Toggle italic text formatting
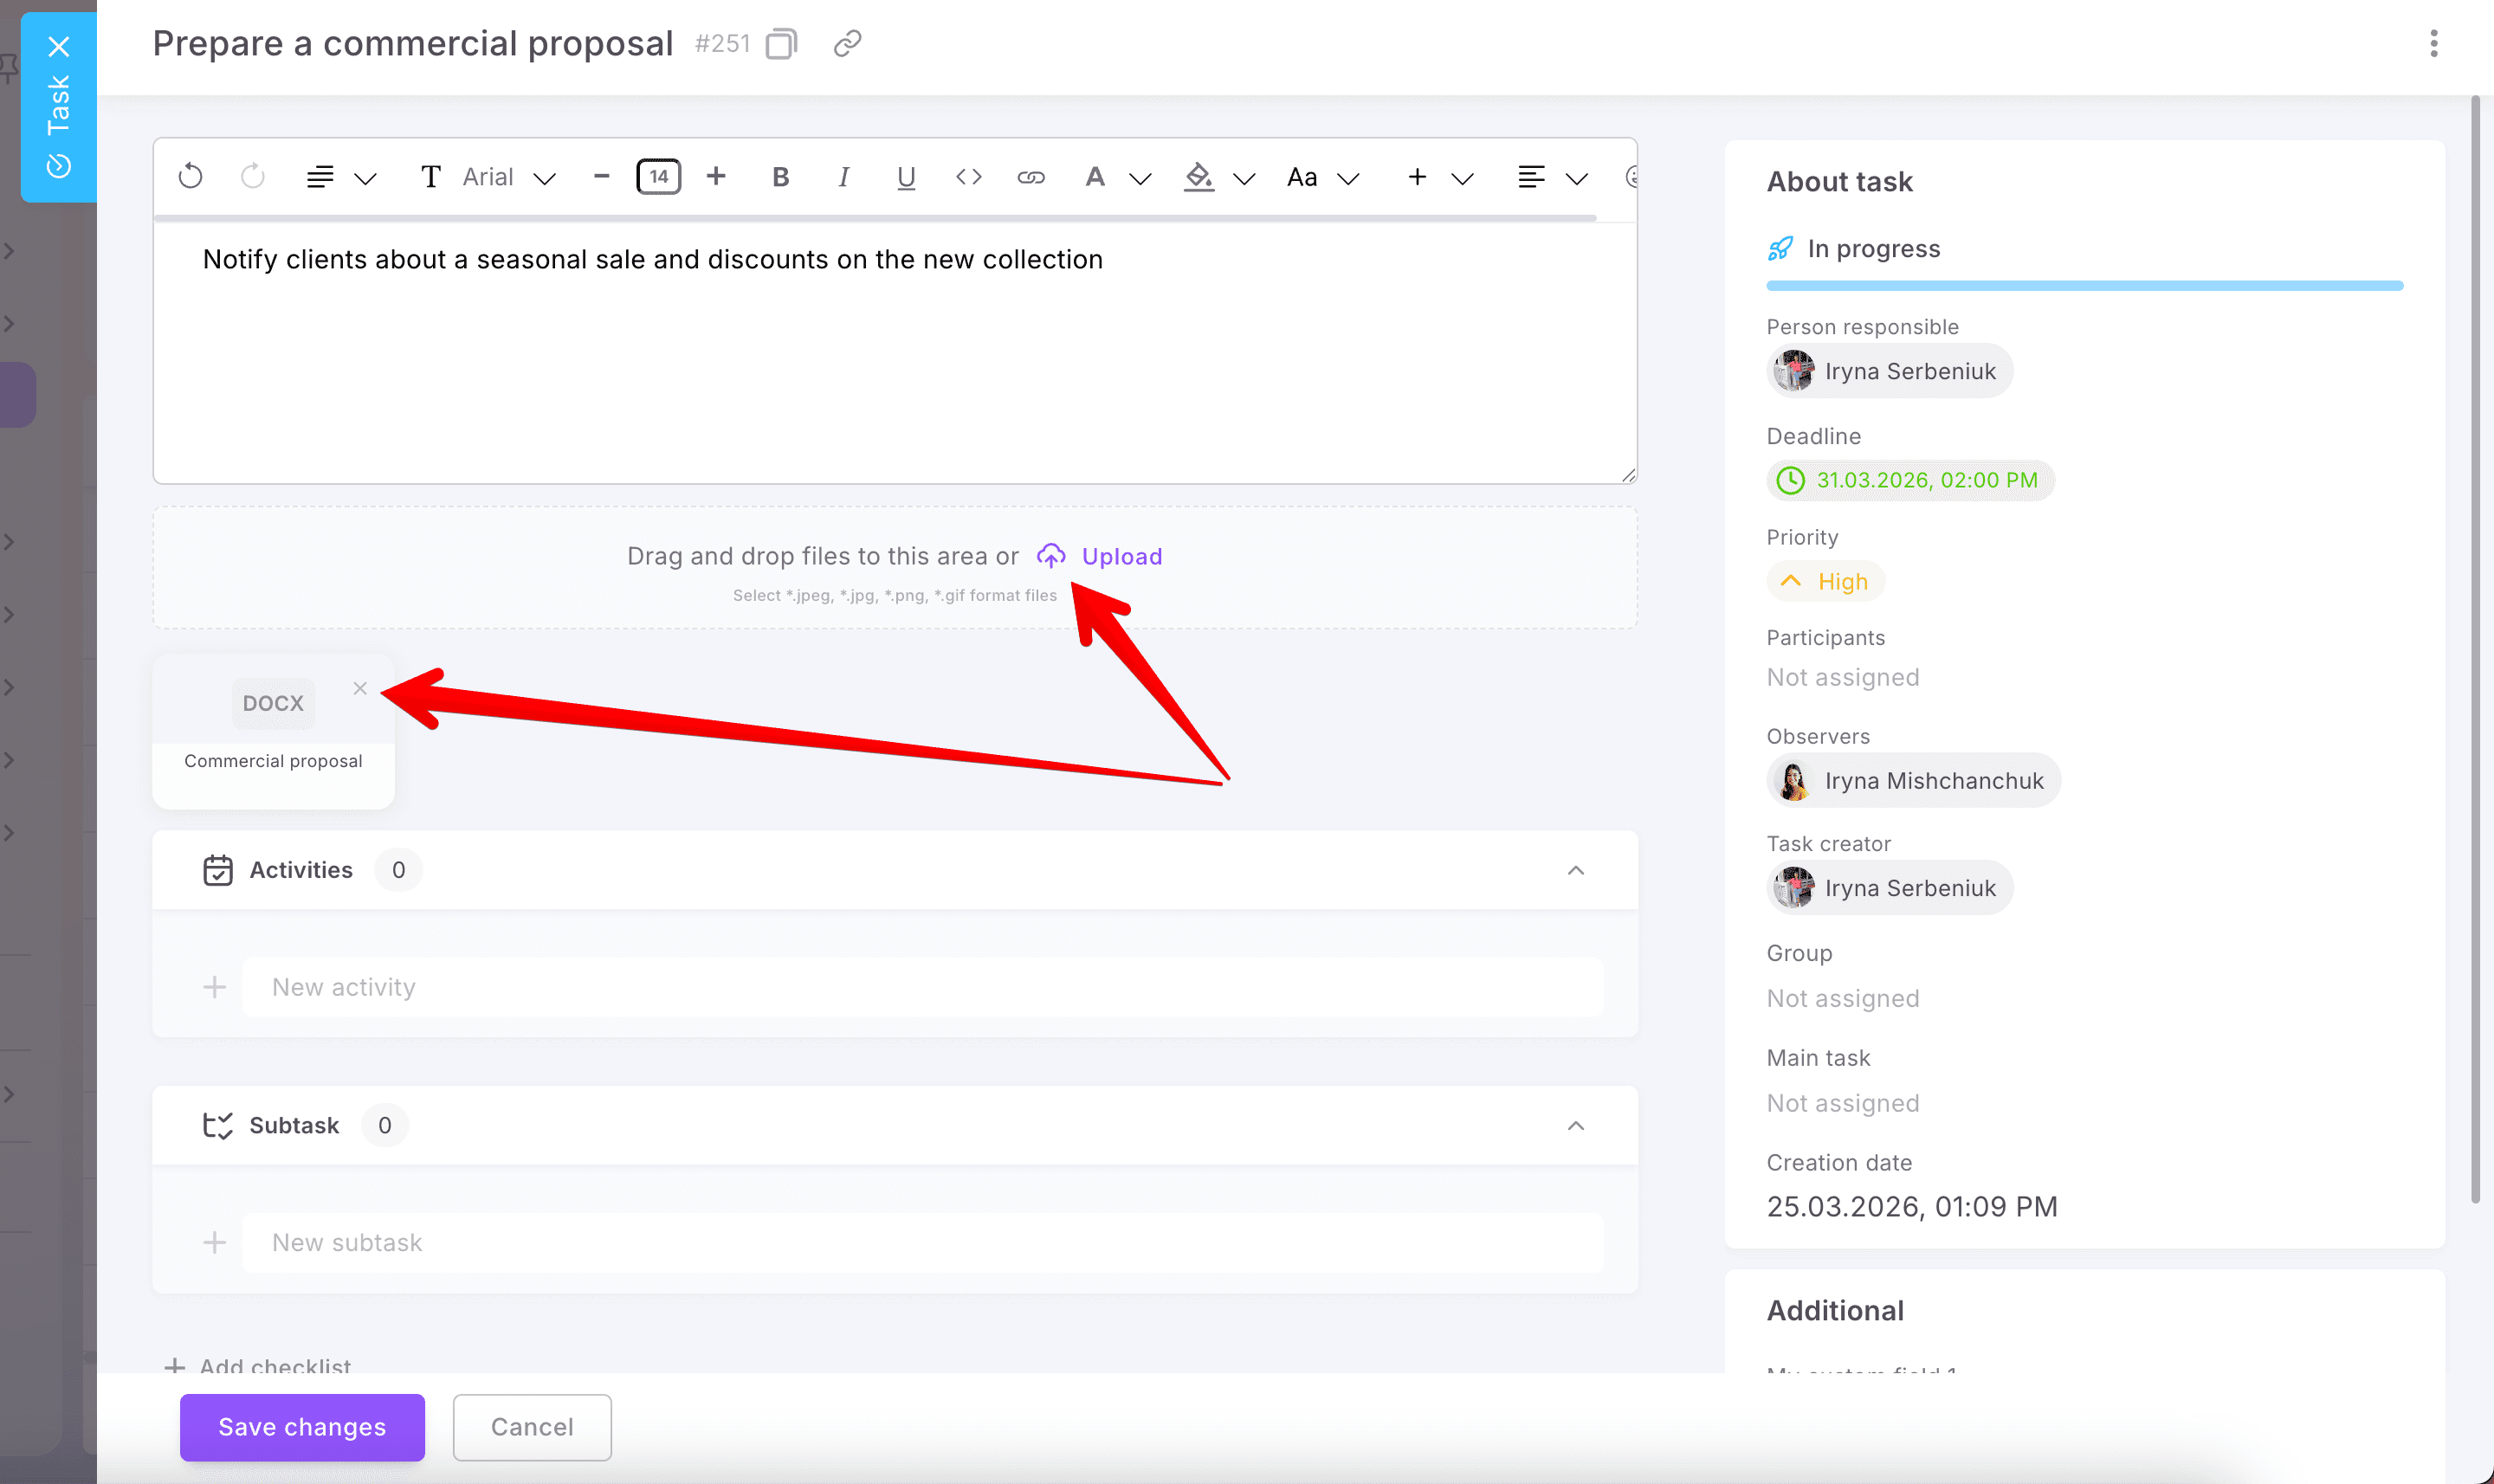2494x1484 pixels. (x=843, y=177)
